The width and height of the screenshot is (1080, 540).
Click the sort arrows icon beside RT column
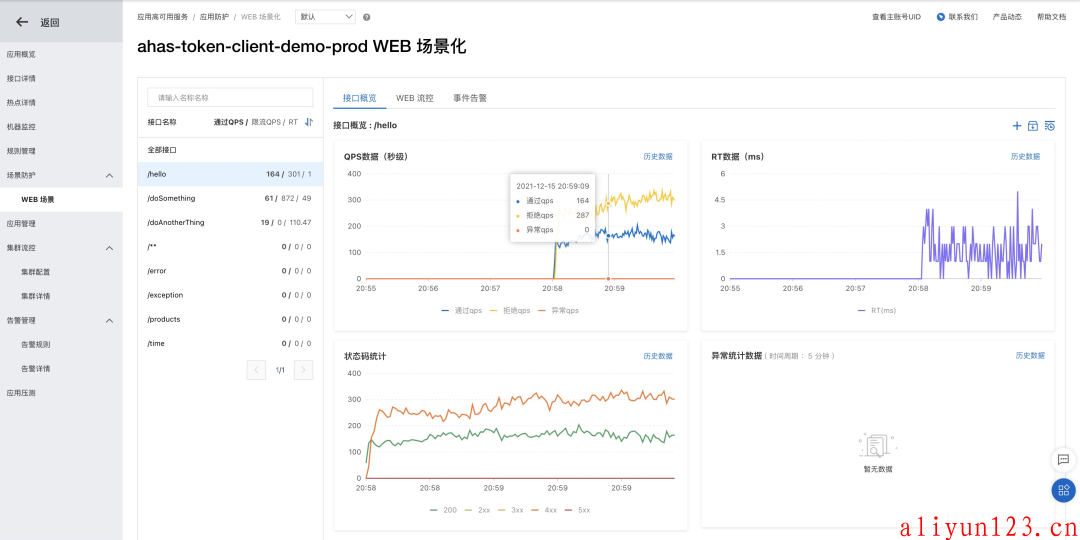coord(309,122)
